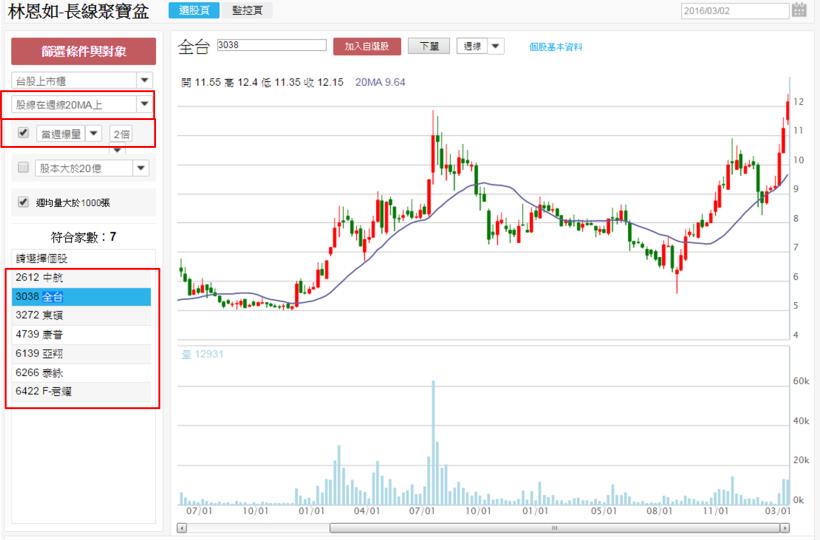Click the 量 12931 volume label
Viewport: 820px width, 540px height.
202,354
